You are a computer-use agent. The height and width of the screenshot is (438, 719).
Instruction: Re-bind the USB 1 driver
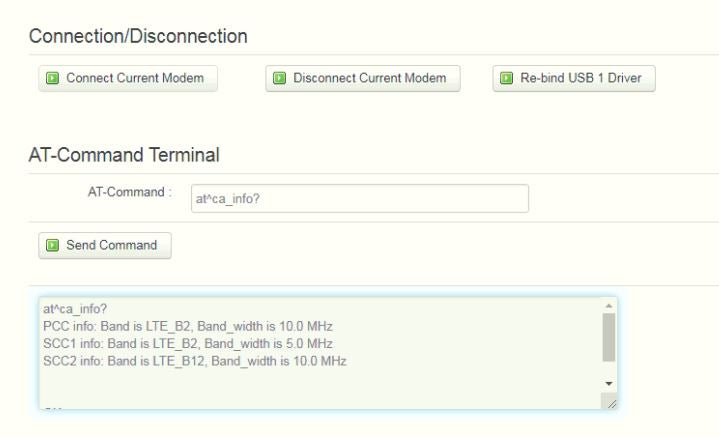click(574, 78)
